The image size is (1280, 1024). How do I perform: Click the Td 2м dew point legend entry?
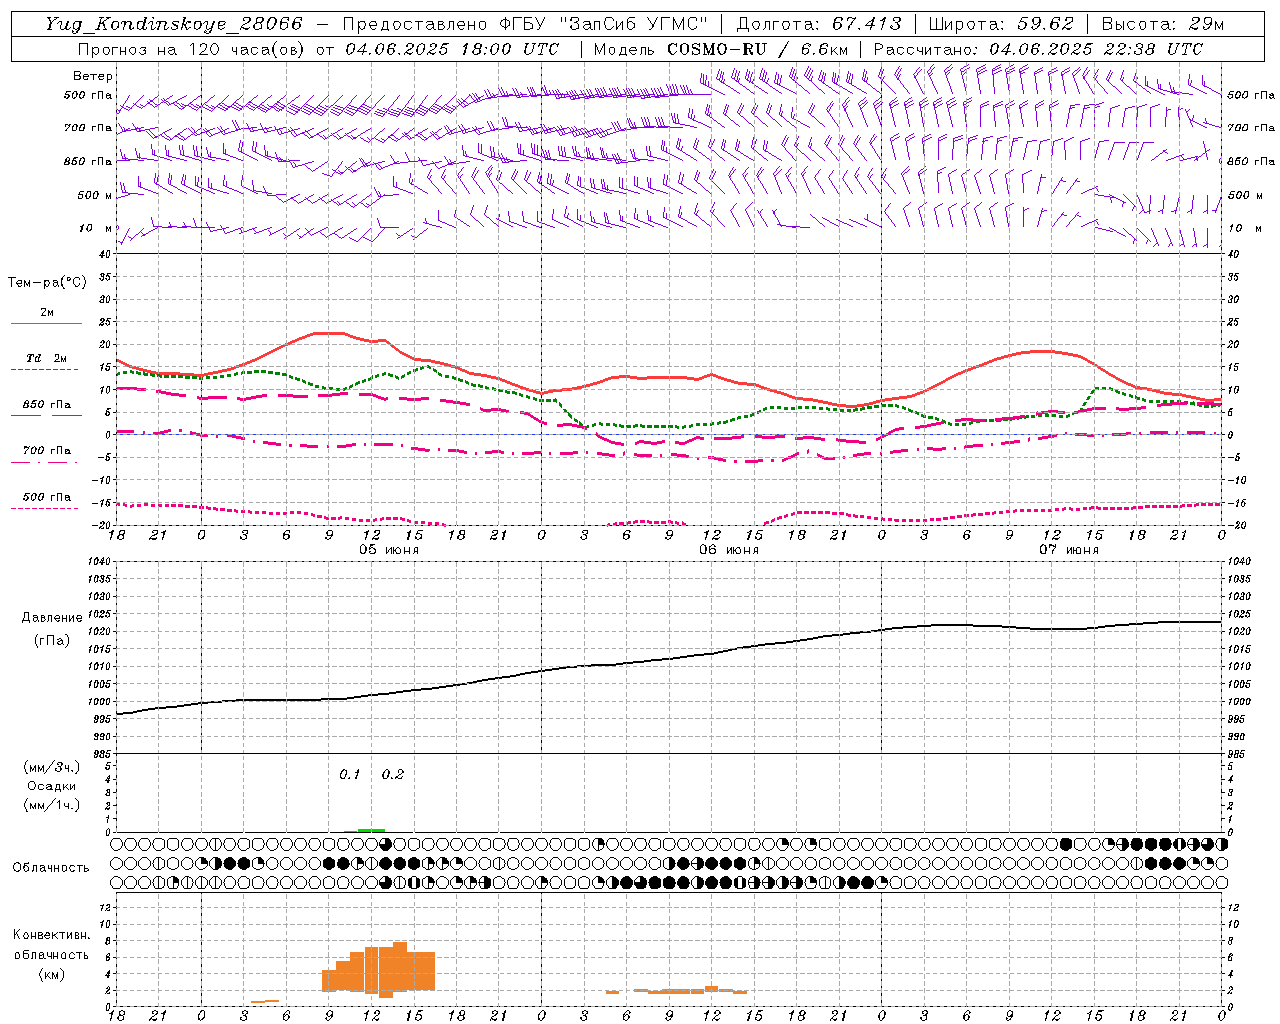[46, 358]
